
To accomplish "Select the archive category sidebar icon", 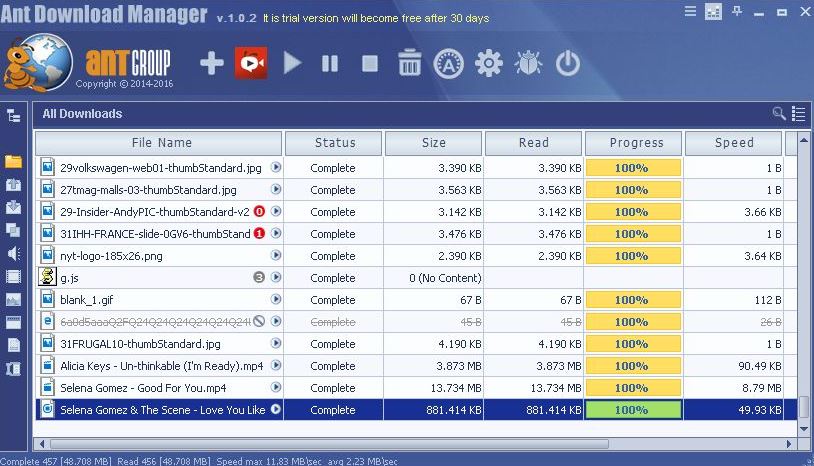I will pos(13,368).
